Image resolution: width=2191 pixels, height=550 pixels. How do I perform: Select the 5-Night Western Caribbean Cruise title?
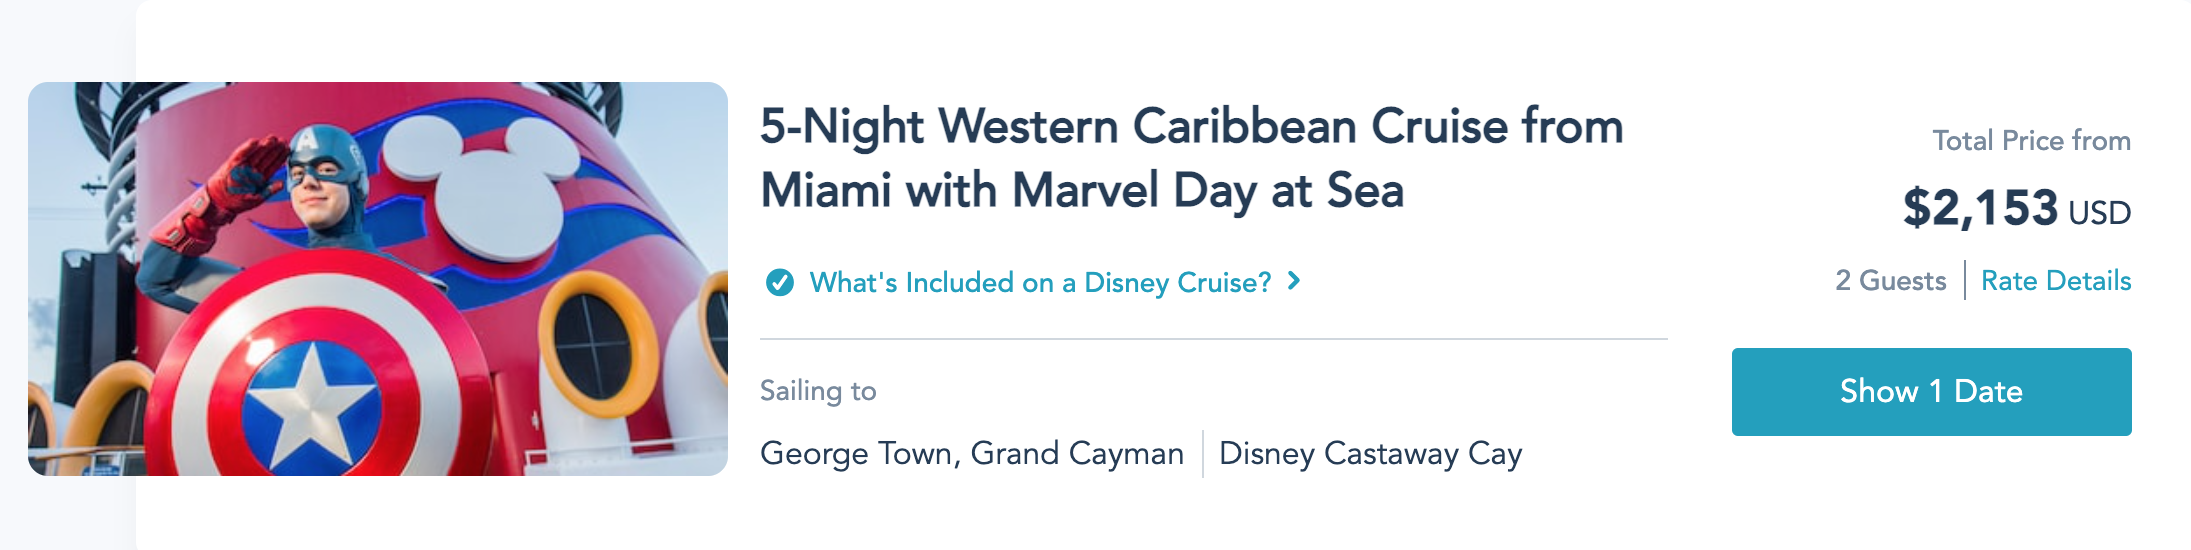pyautogui.click(x=1191, y=158)
